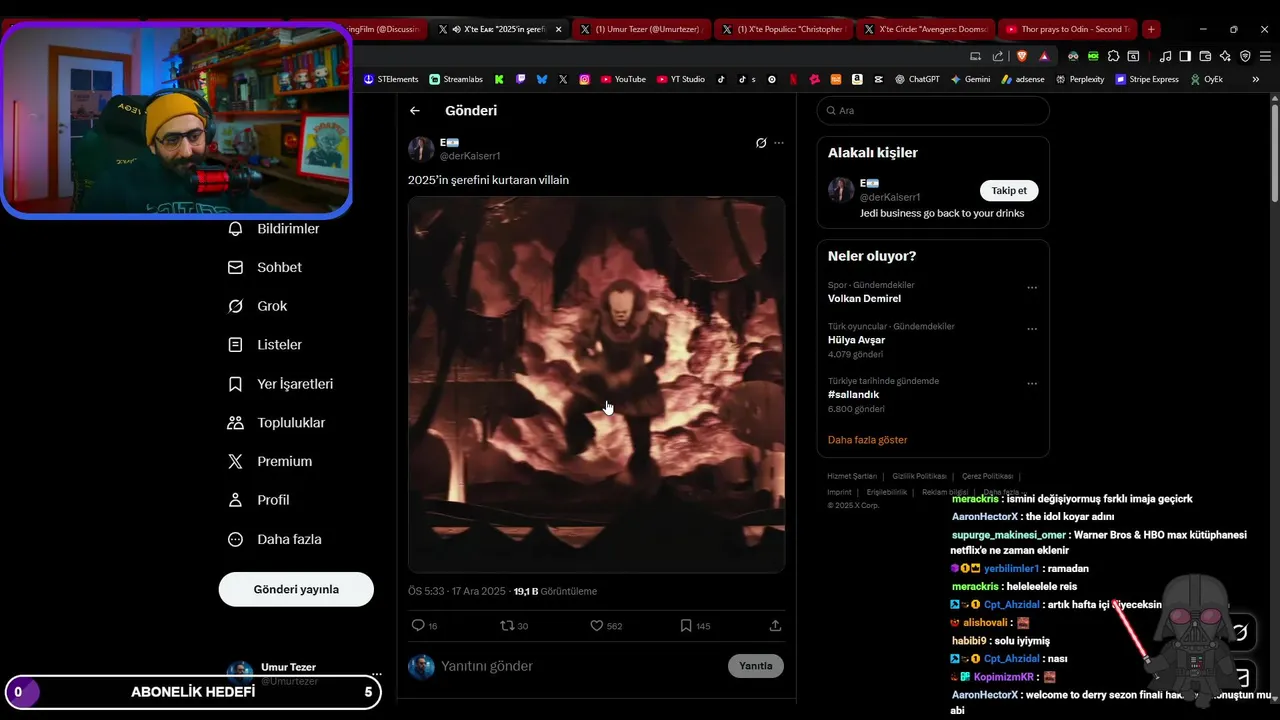Click the Yanıtını gönder reply field
Viewport: 1280px width, 720px height.
click(x=580, y=666)
